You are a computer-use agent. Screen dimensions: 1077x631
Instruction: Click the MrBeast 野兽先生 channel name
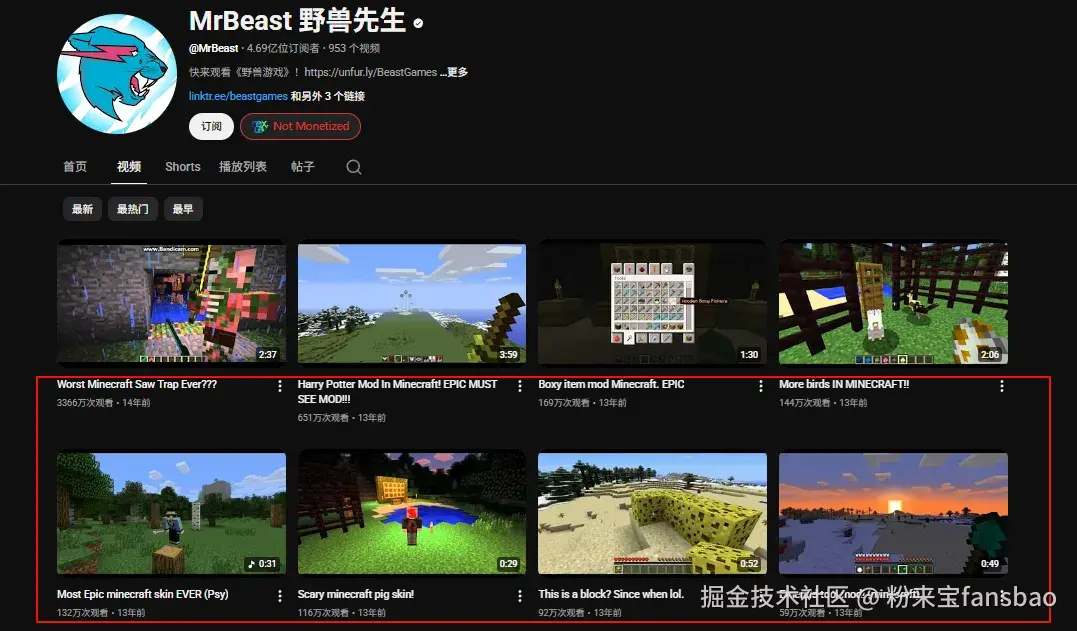pos(297,21)
